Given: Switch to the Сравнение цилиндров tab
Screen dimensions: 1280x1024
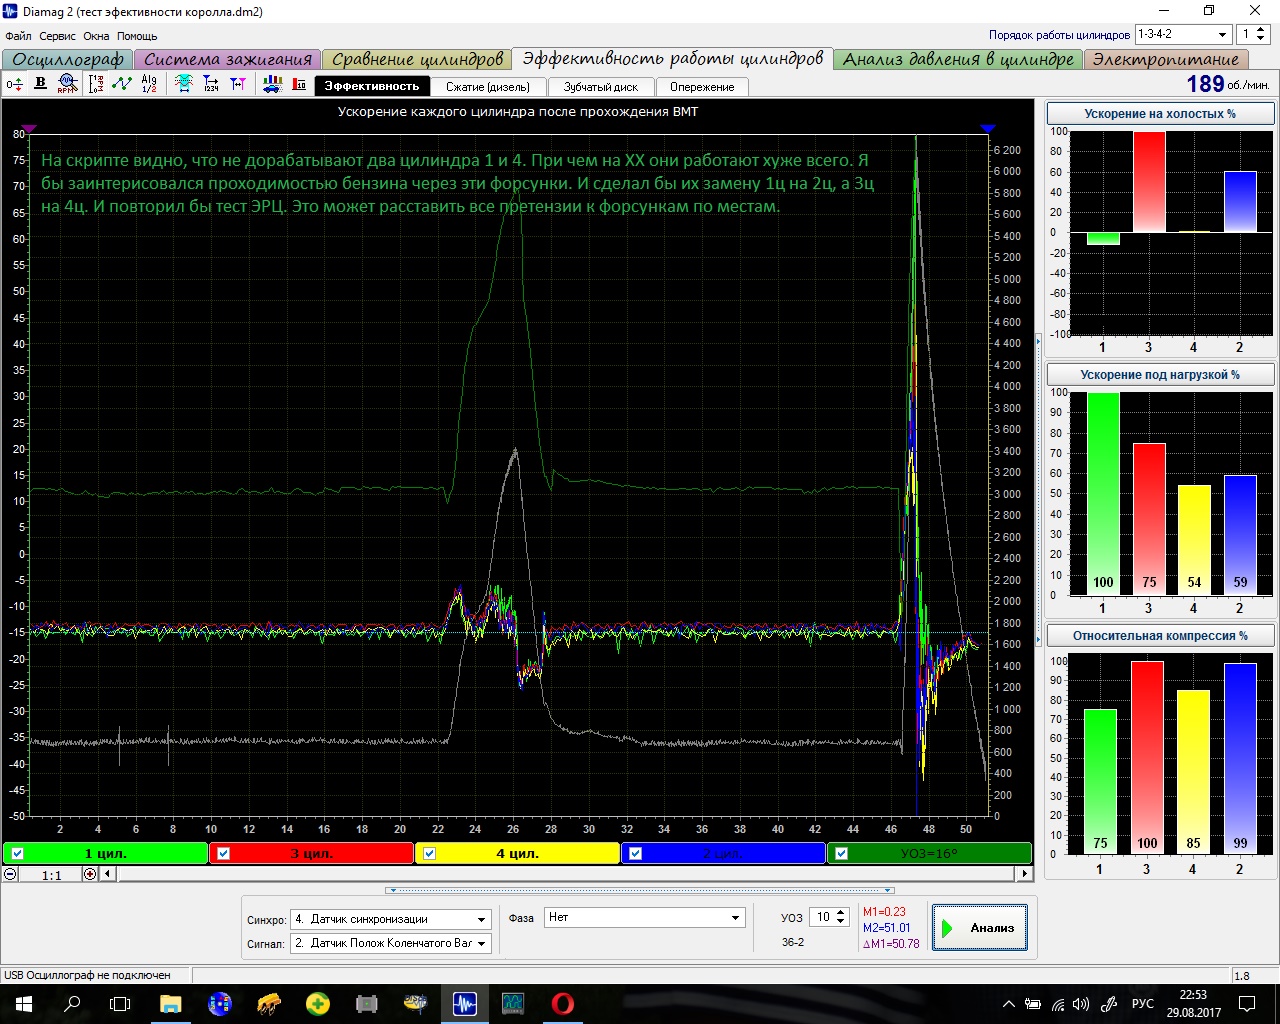Looking at the screenshot, I should 417,60.
